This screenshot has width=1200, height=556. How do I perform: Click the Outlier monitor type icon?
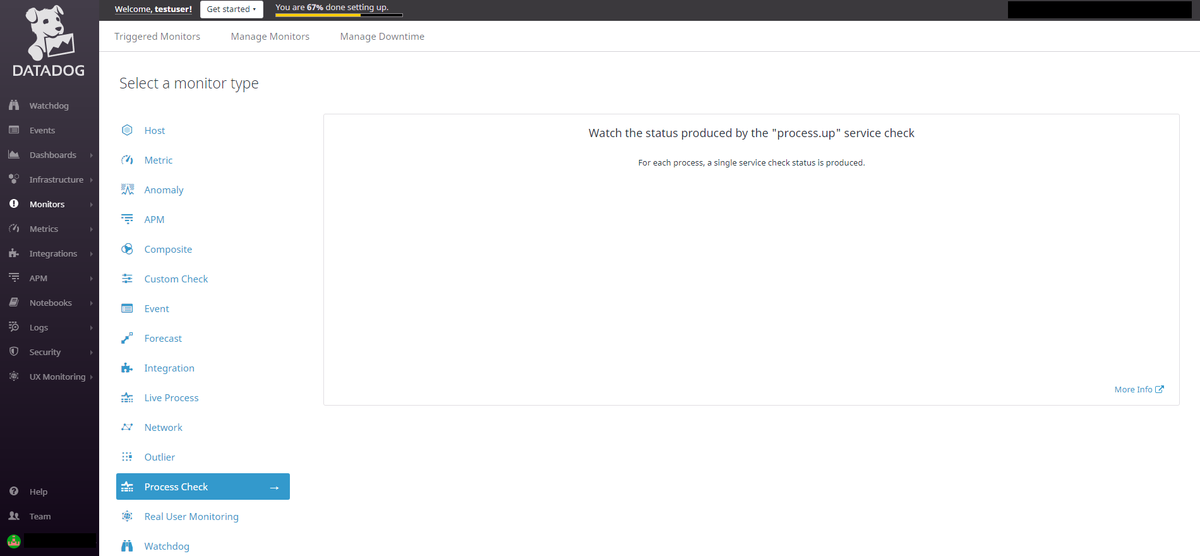127,457
